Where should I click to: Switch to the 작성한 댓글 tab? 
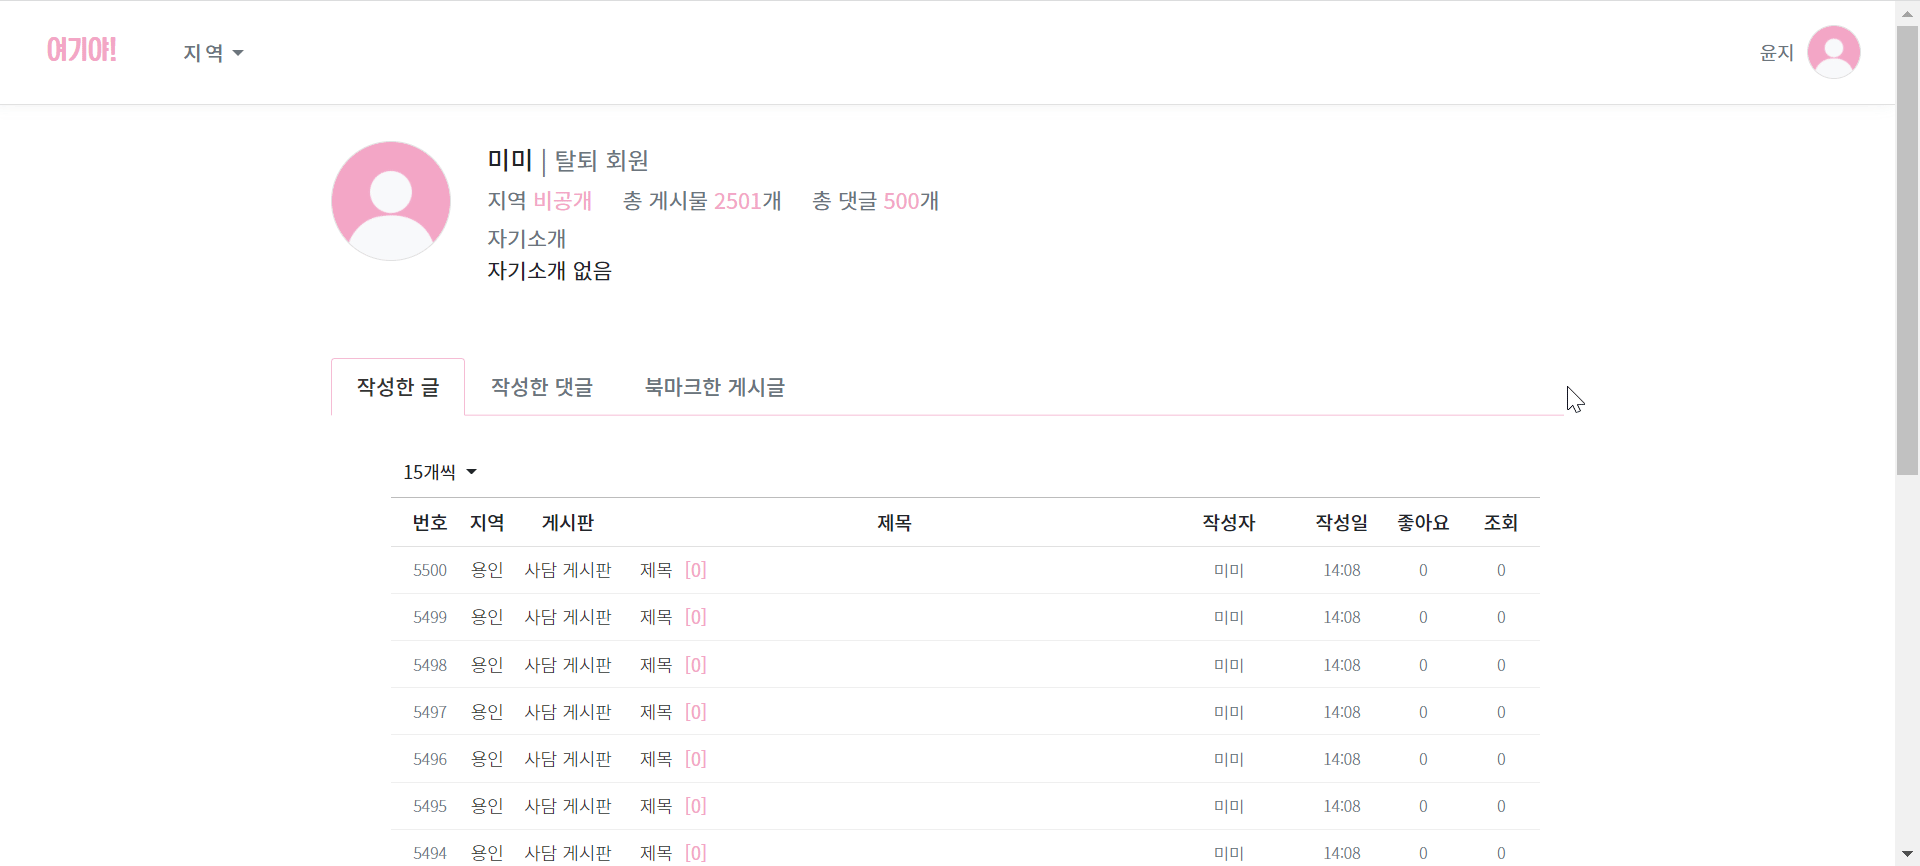coord(542,387)
